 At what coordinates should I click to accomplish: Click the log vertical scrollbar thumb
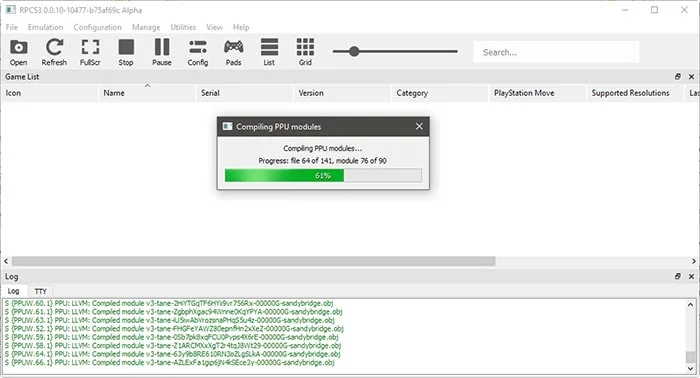(x=691, y=357)
